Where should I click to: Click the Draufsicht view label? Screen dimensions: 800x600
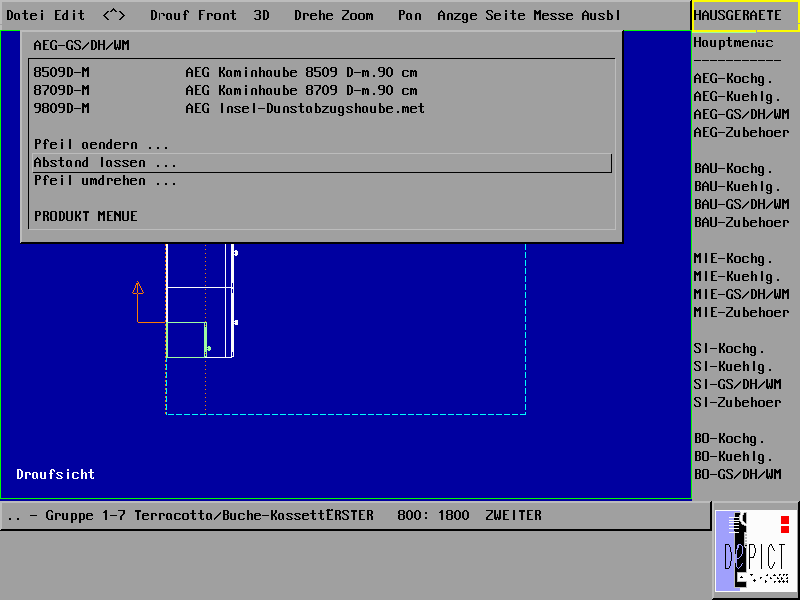[x=56, y=474]
